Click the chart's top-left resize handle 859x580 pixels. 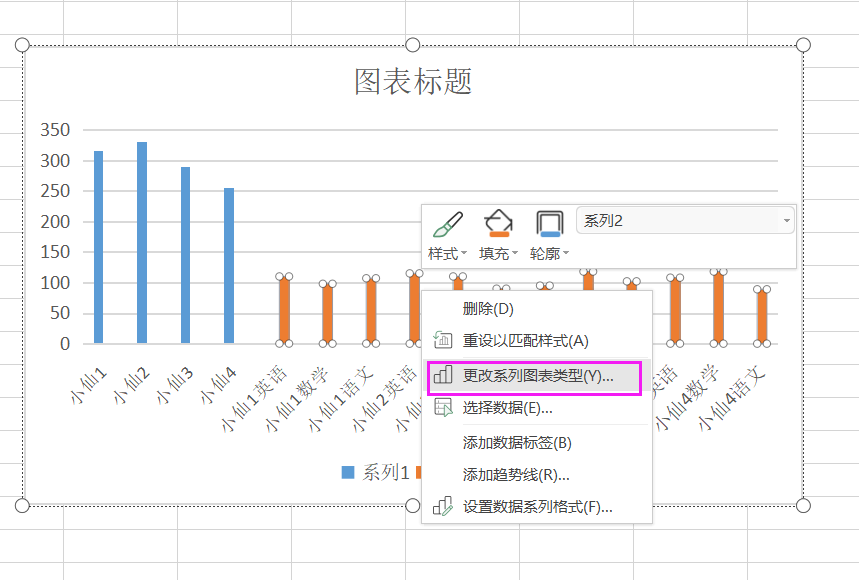[x=22, y=45]
